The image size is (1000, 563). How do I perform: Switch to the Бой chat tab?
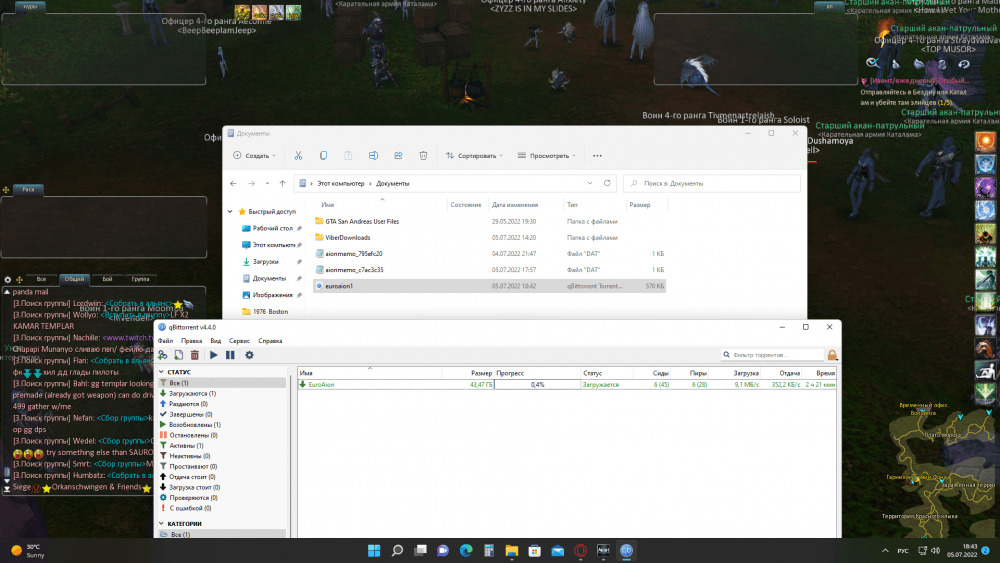[x=107, y=279]
